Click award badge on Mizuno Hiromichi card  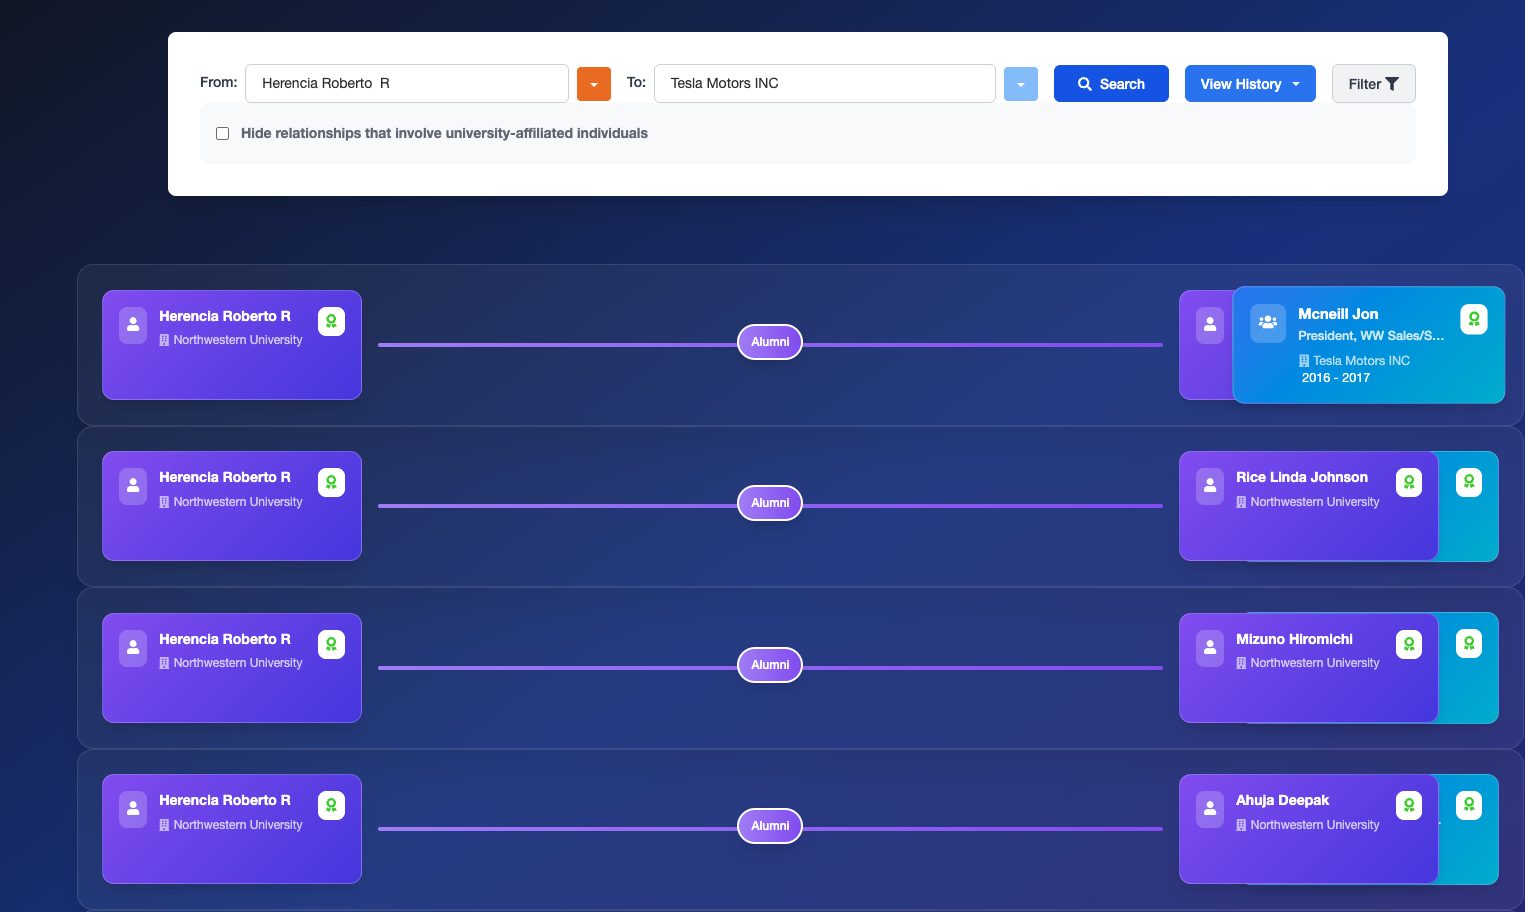coord(1409,644)
